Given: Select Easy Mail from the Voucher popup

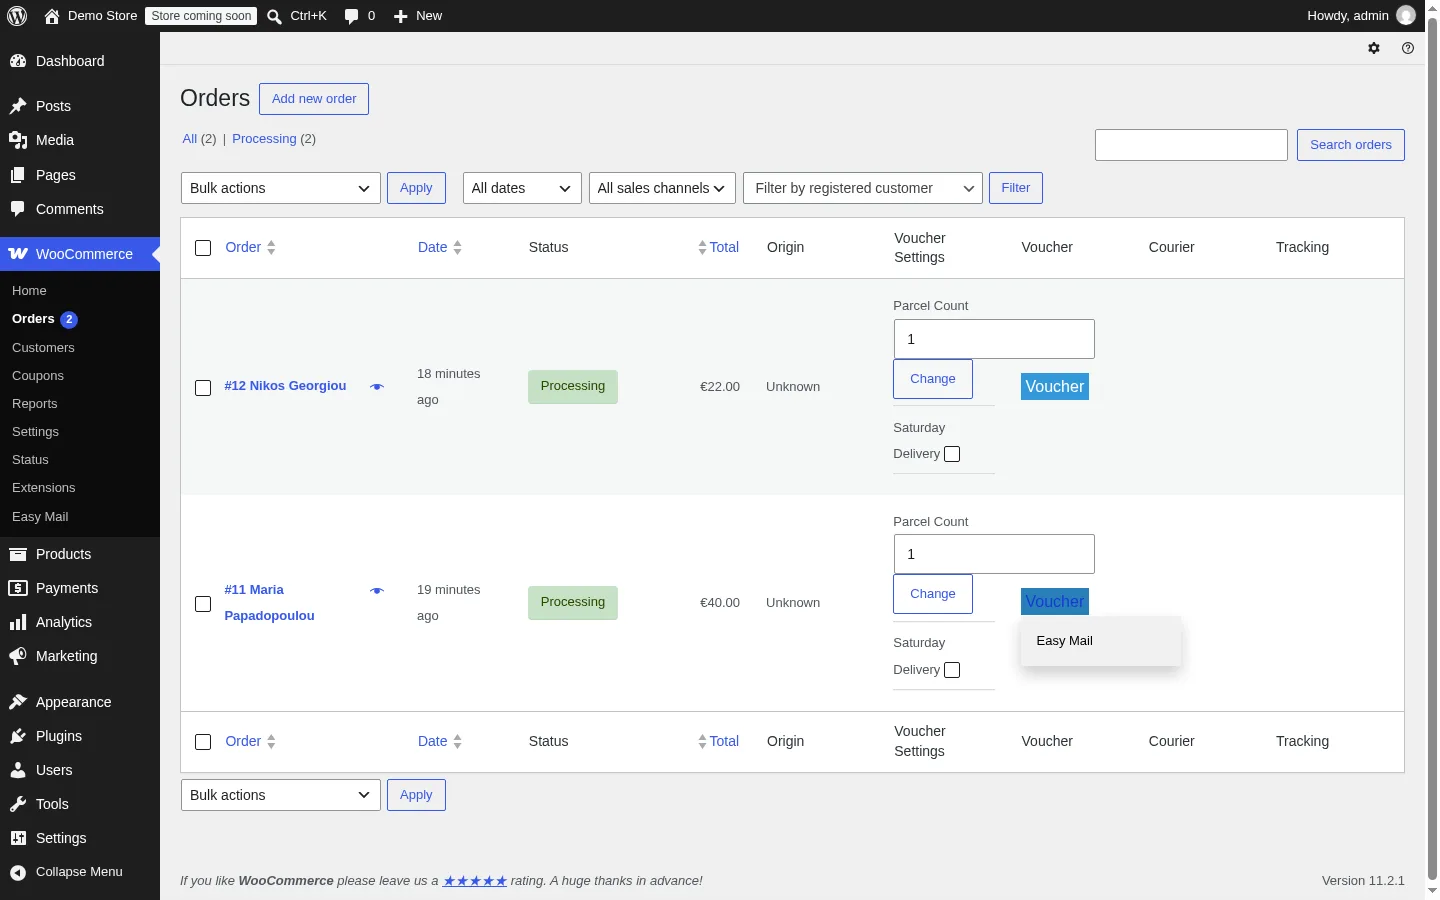Looking at the screenshot, I should [x=1101, y=641].
